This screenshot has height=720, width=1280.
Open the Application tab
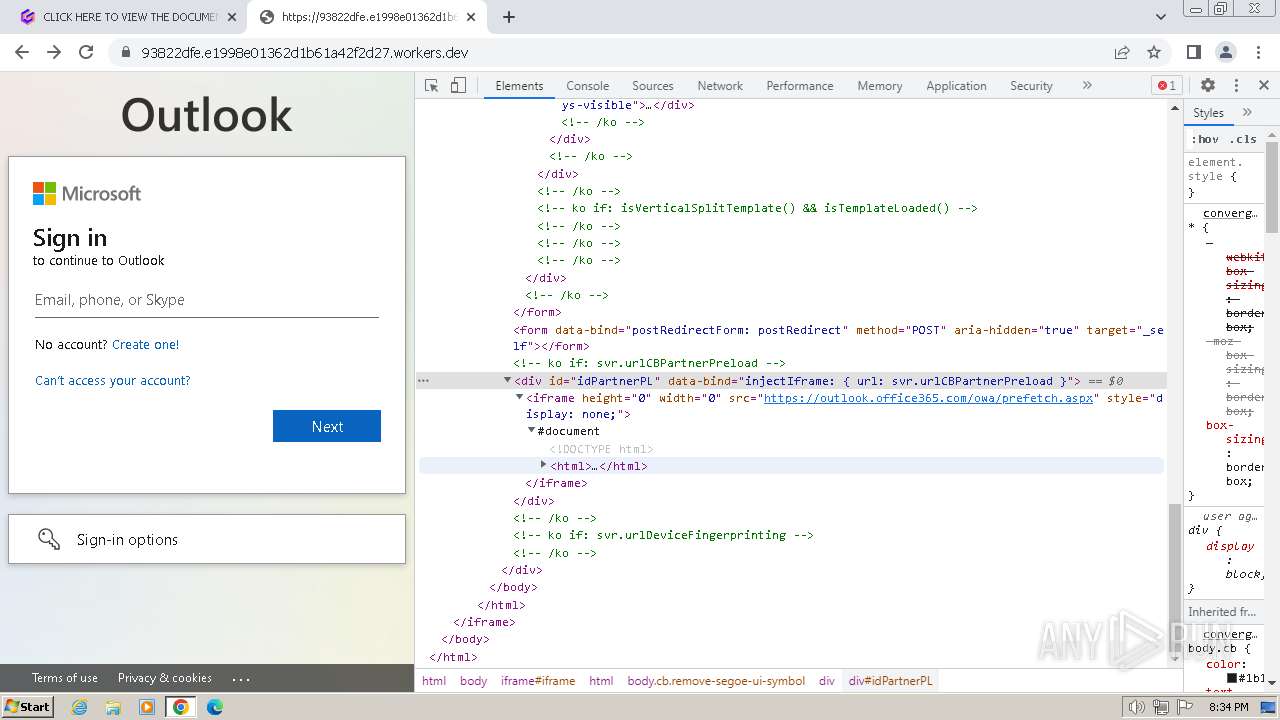click(x=956, y=86)
